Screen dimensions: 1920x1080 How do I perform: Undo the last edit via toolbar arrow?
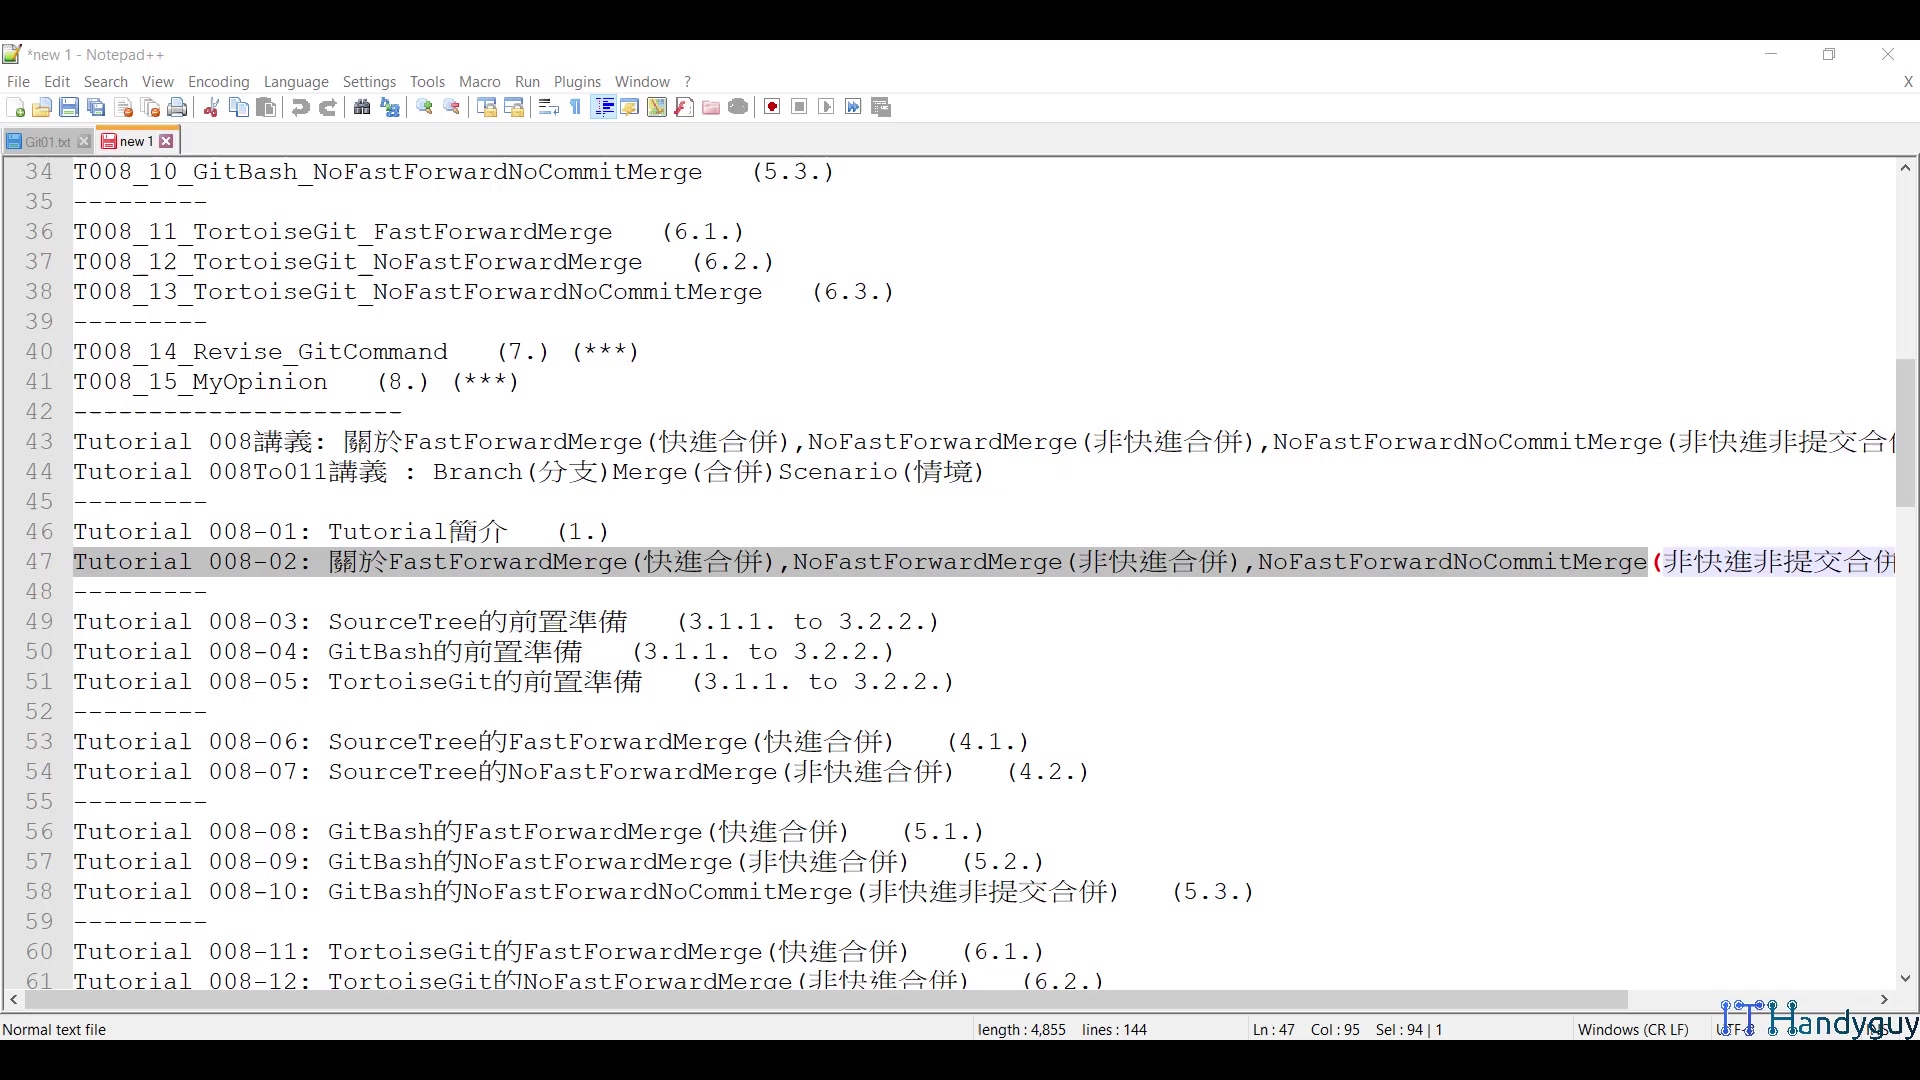(x=299, y=107)
